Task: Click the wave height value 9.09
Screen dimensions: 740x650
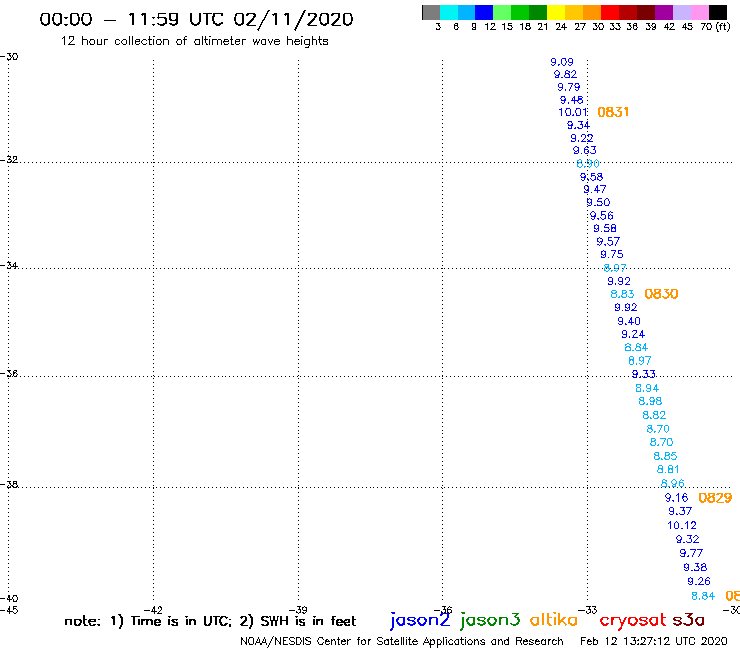Action: 562,62
